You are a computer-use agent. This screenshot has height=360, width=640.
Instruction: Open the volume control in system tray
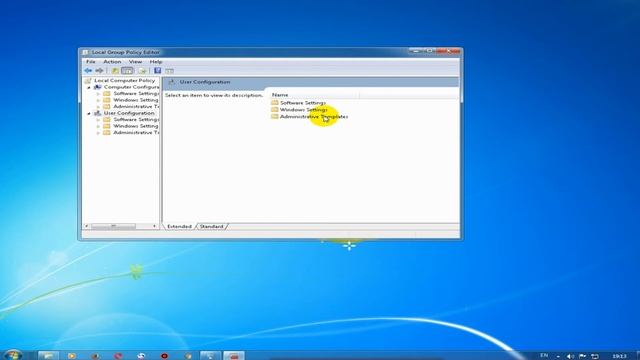click(x=570, y=356)
